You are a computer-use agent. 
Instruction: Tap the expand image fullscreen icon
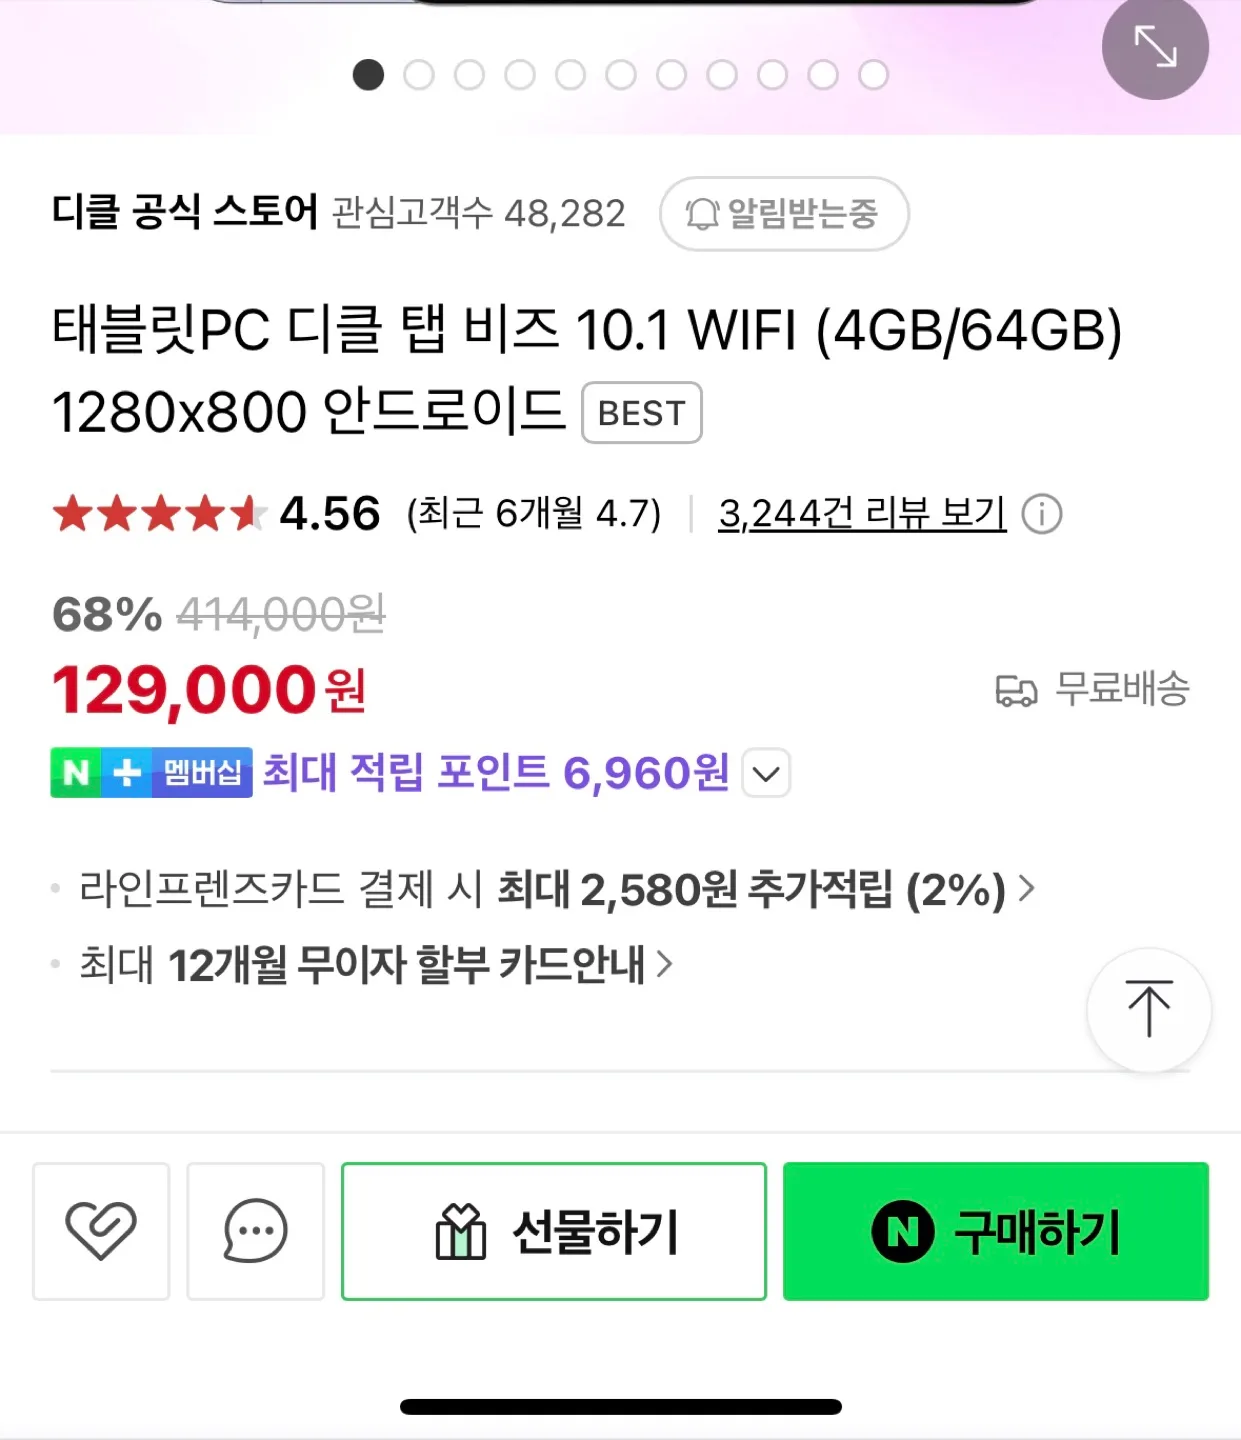(1155, 47)
